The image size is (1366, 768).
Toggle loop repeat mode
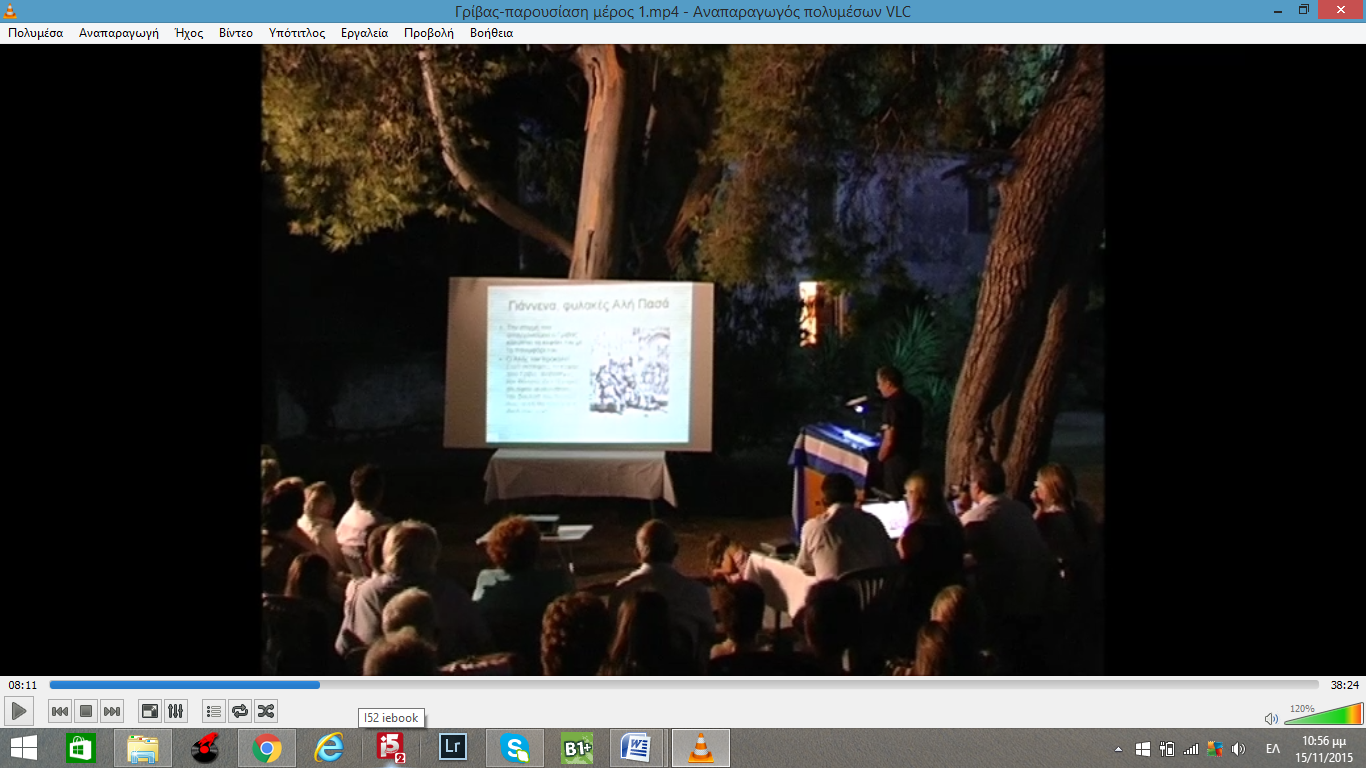[x=240, y=711]
